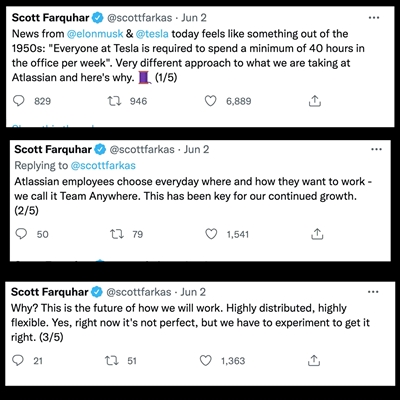400x400 pixels.
Task: Open more options on the first tweet
Action: 374,17
